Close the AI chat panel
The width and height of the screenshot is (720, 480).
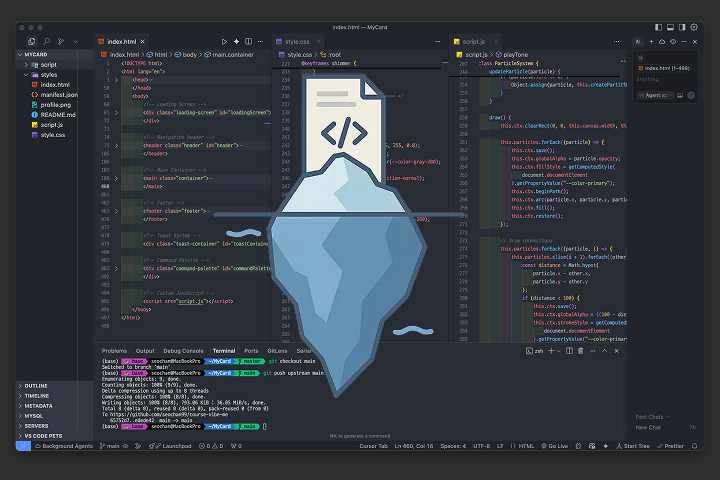point(695,41)
